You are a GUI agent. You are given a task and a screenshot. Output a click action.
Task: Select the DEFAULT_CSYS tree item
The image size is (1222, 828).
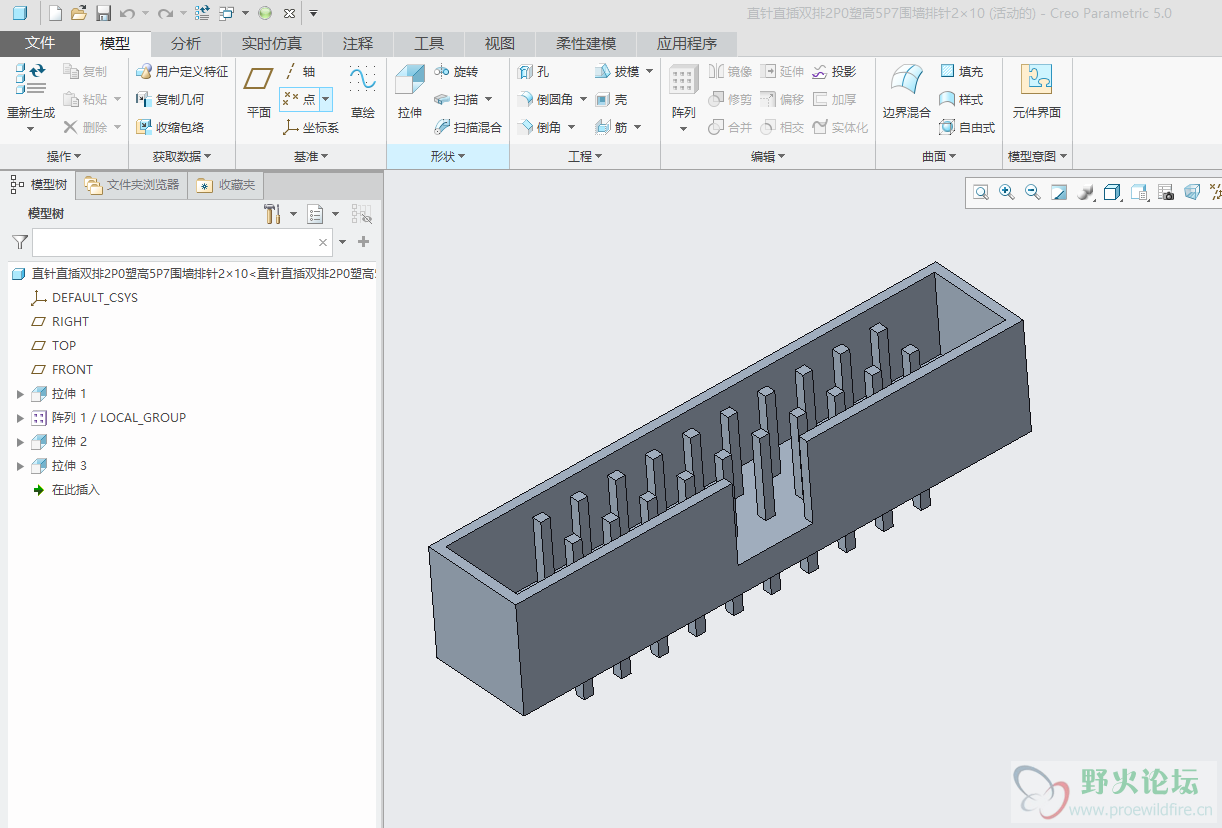pos(85,298)
